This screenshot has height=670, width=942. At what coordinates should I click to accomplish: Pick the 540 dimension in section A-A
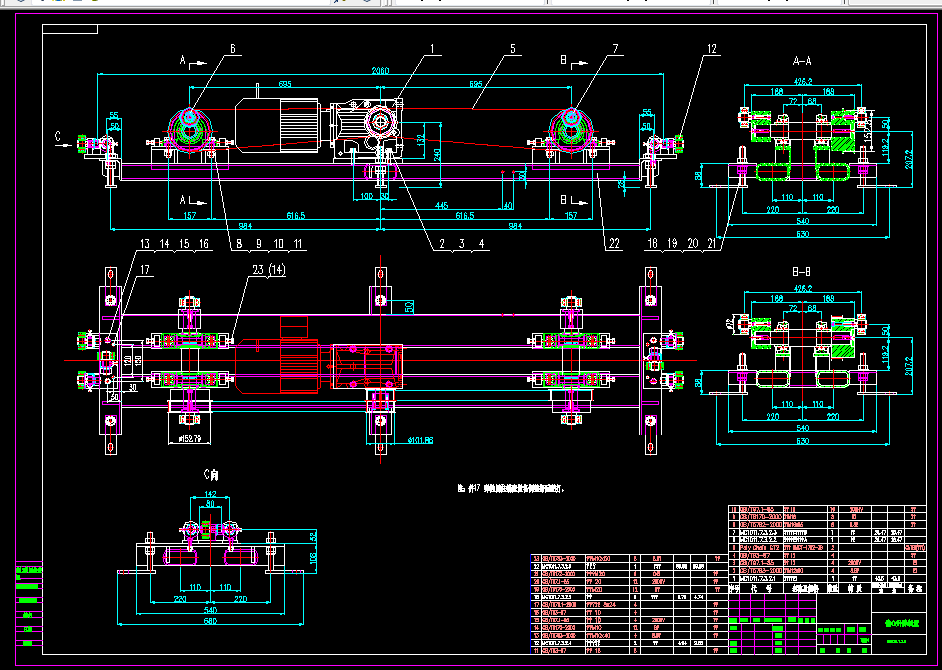click(x=802, y=221)
